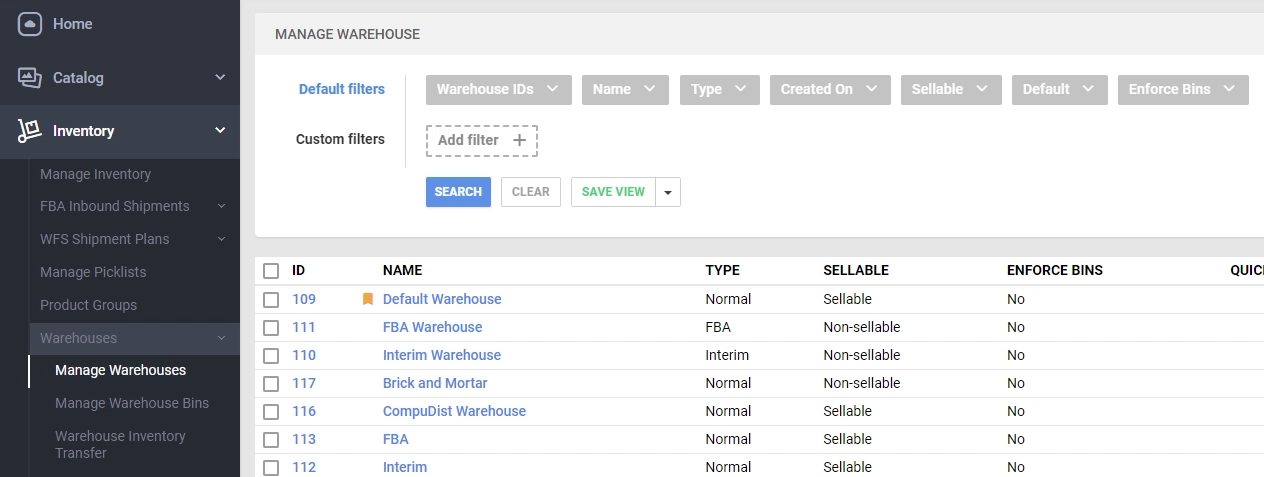Toggle the select-all checkbox in the table header

click(271, 271)
